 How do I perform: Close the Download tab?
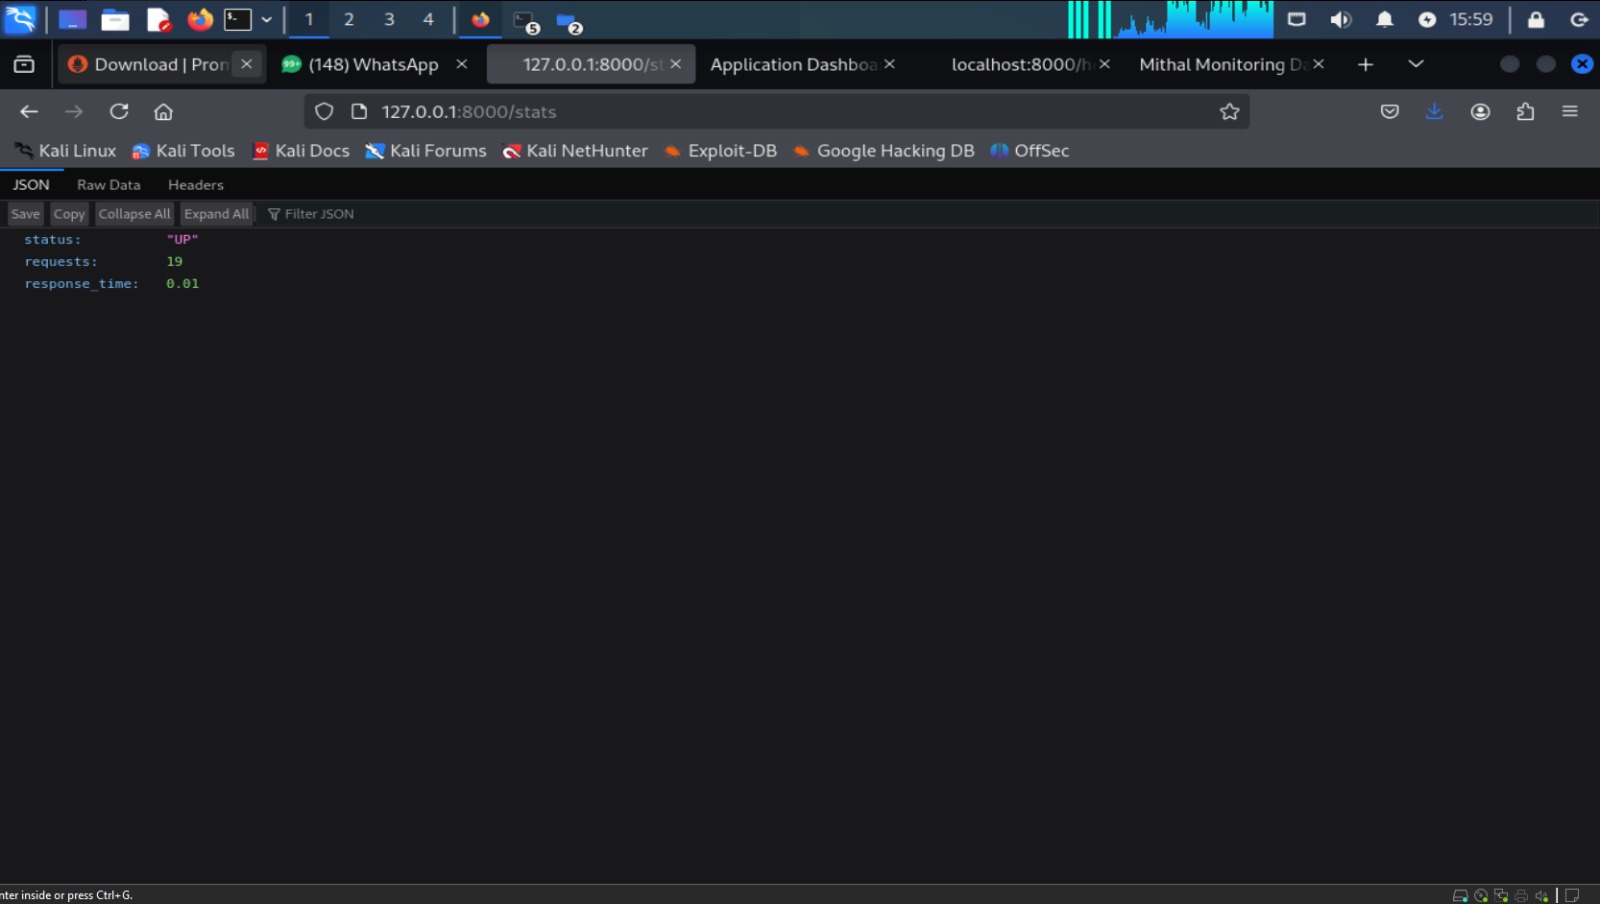tap(247, 64)
